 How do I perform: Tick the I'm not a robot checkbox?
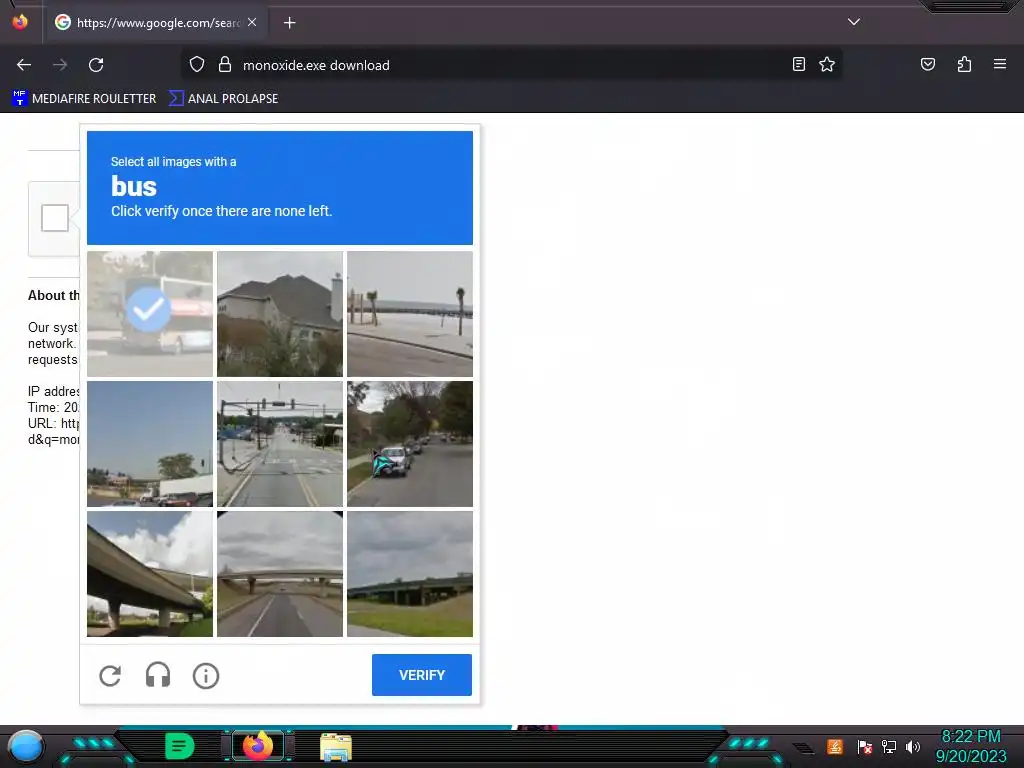(55, 218)
